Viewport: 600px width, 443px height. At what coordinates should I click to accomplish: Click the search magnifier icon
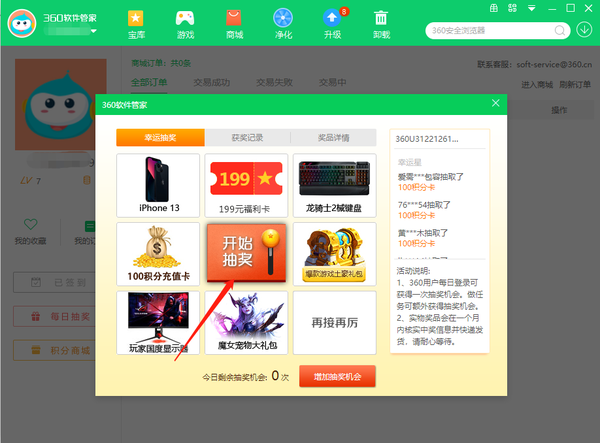pyautogui.click(x=559, y=30)
